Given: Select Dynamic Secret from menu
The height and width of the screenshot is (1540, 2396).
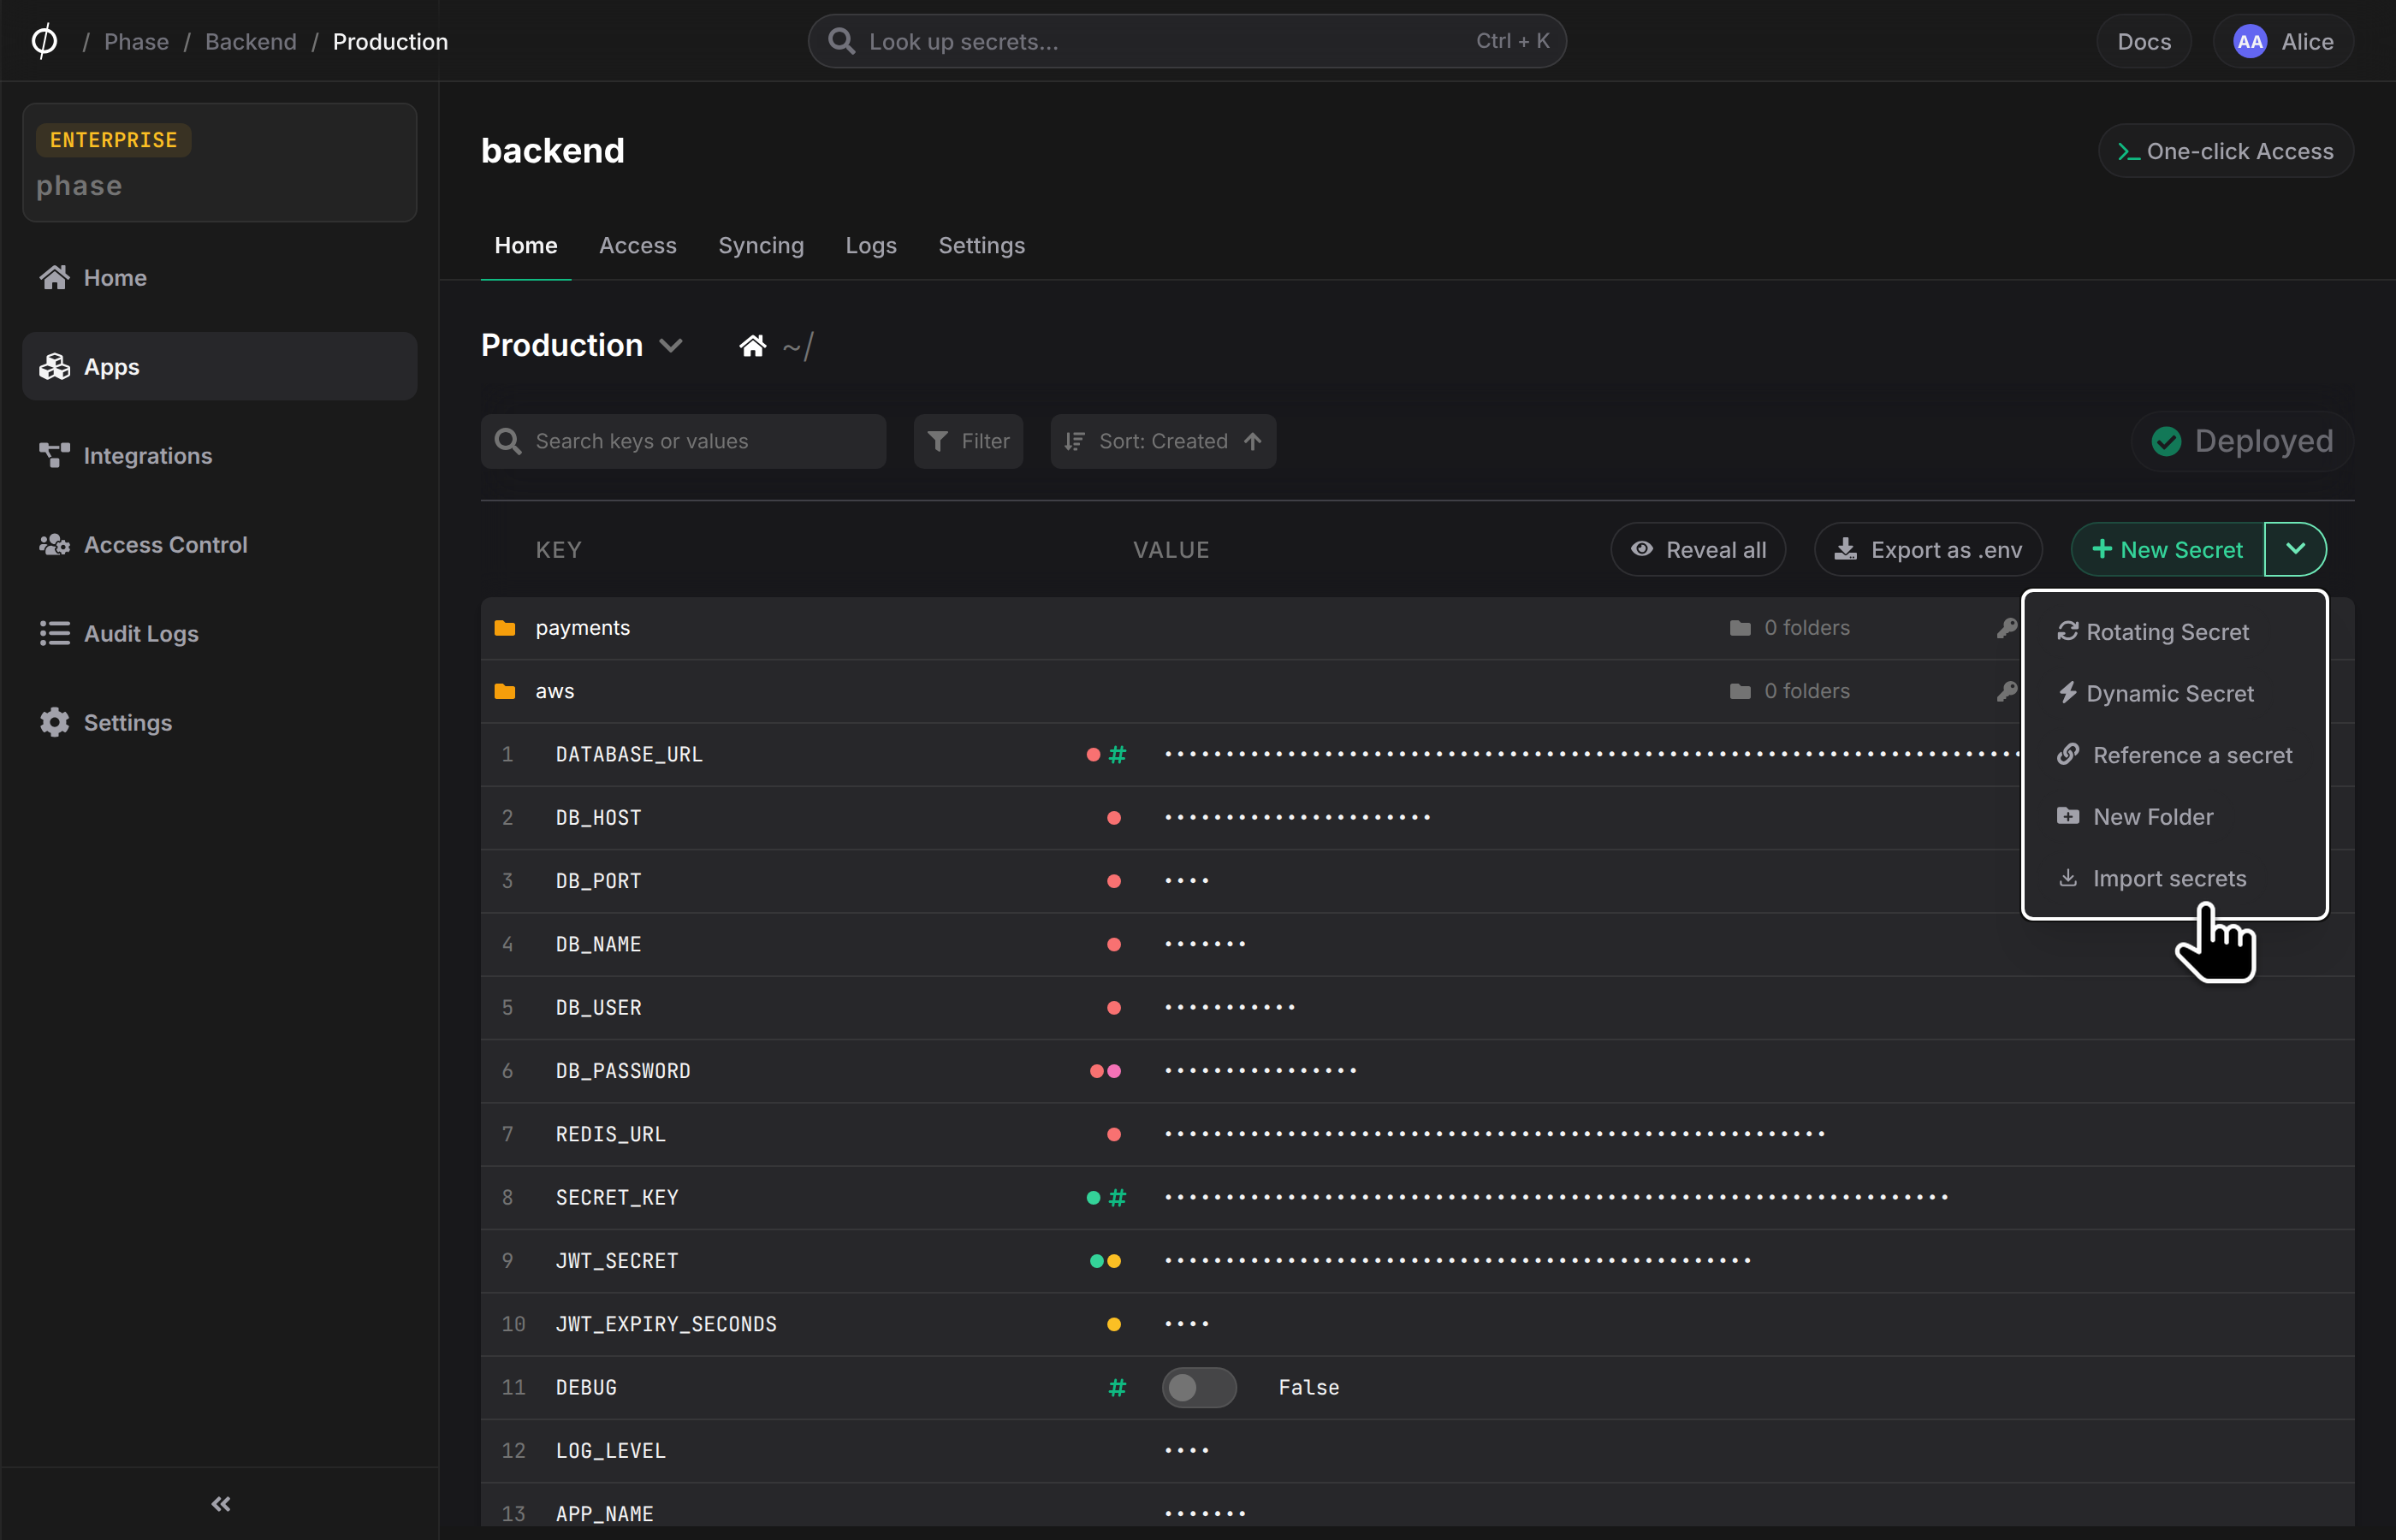Looking at the screenshot, I should [2174, 693].
